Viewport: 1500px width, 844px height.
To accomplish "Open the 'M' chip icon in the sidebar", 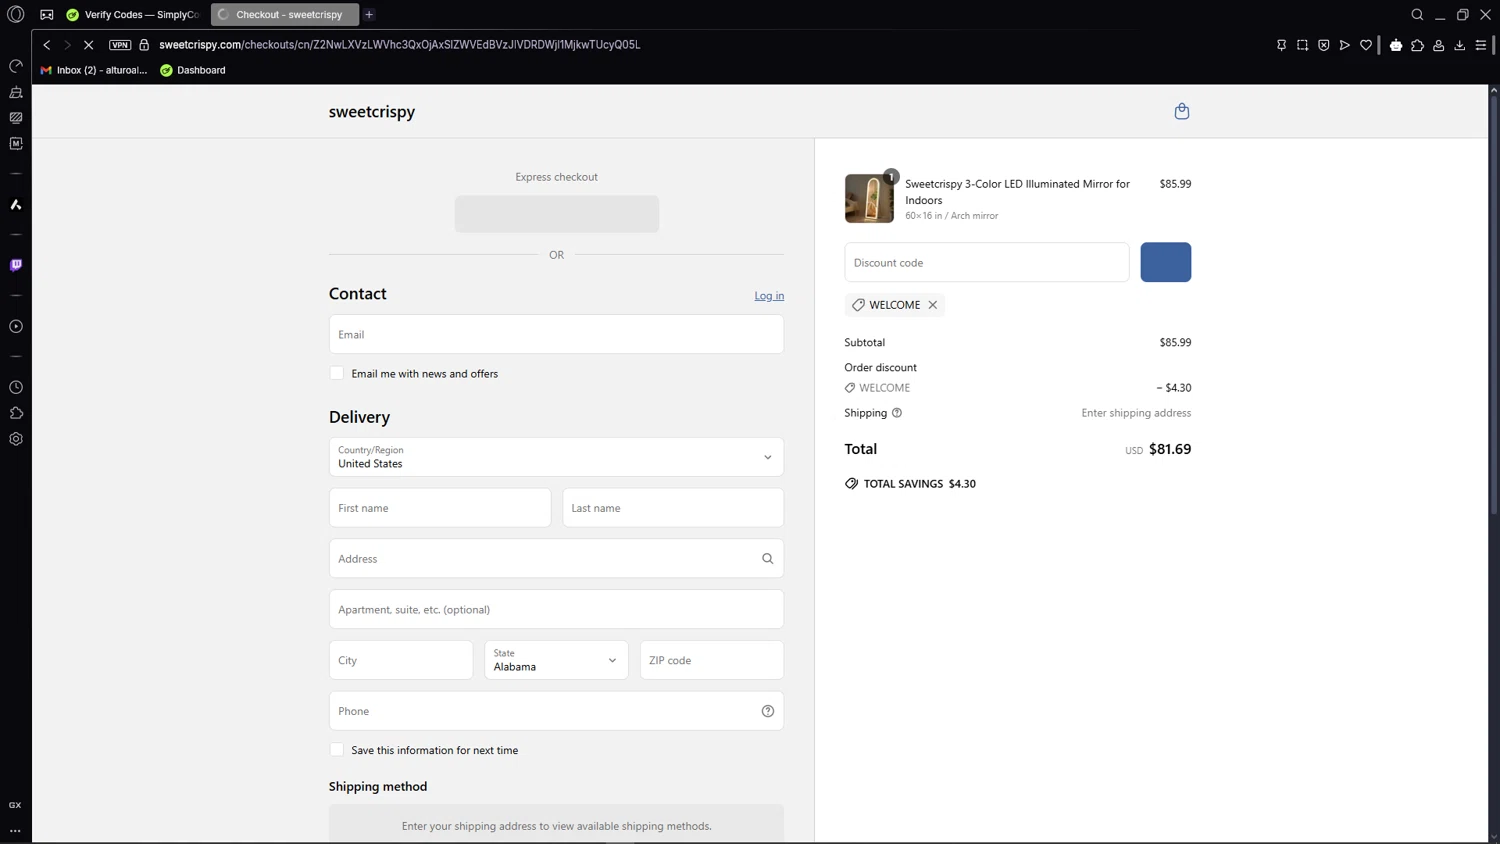I will pyautogui.click(x=16, y=144).
